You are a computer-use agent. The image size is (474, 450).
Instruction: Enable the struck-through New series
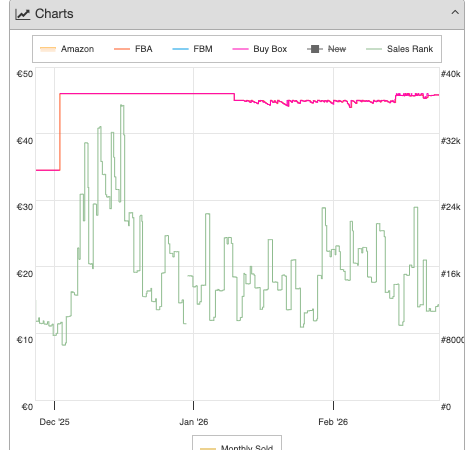click(x=327, y=49)
